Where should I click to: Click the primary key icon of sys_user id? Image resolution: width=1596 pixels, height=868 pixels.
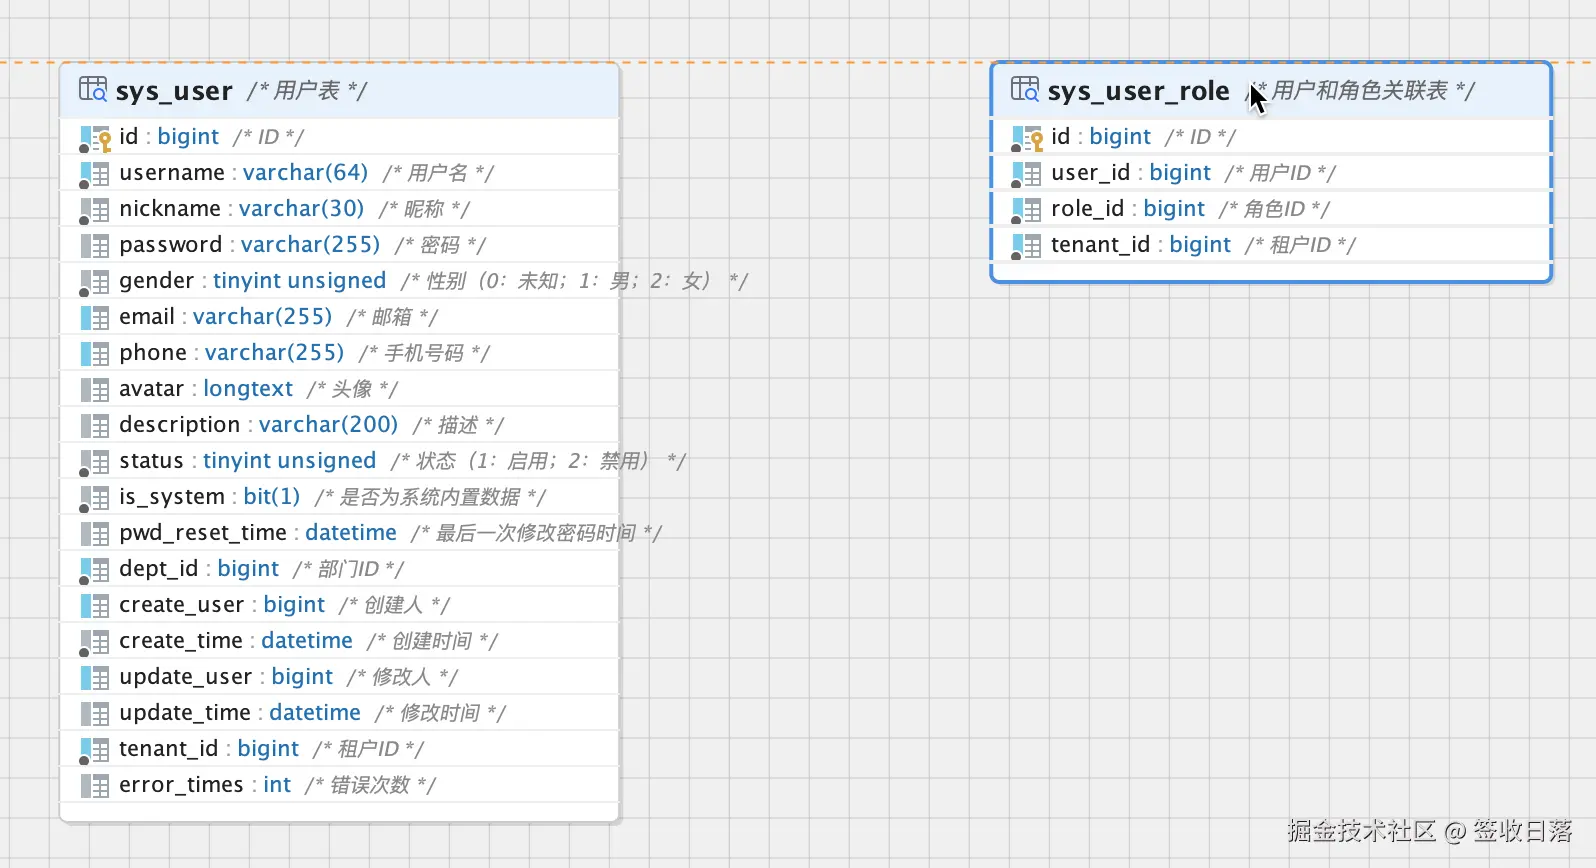tap(95, 138)
